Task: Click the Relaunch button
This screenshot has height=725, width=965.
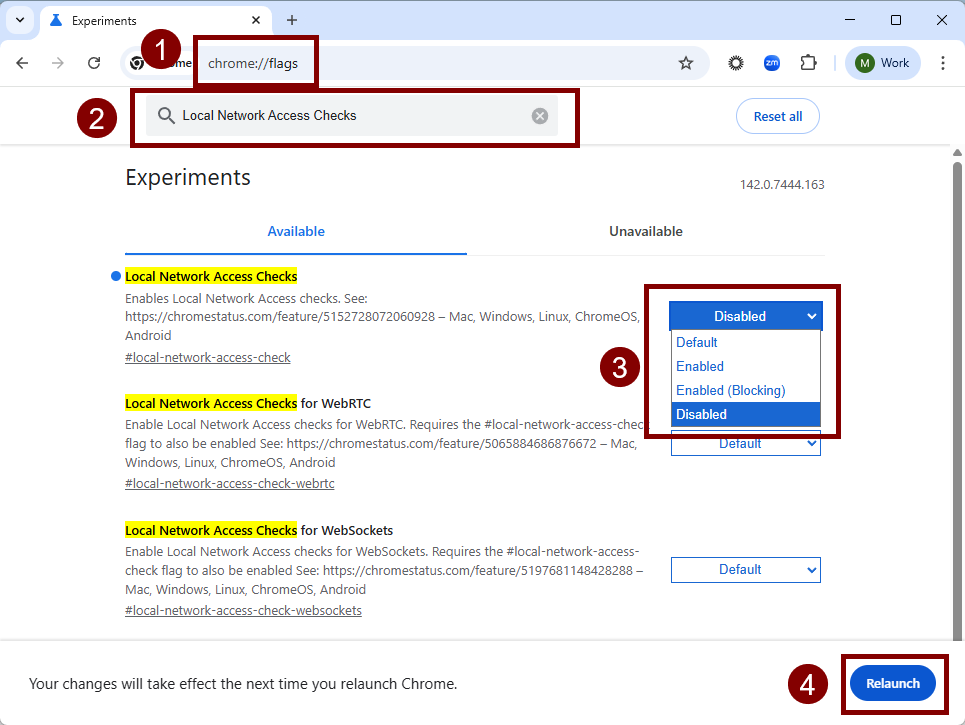Action: pyautogui.click(x=893, y=683)
